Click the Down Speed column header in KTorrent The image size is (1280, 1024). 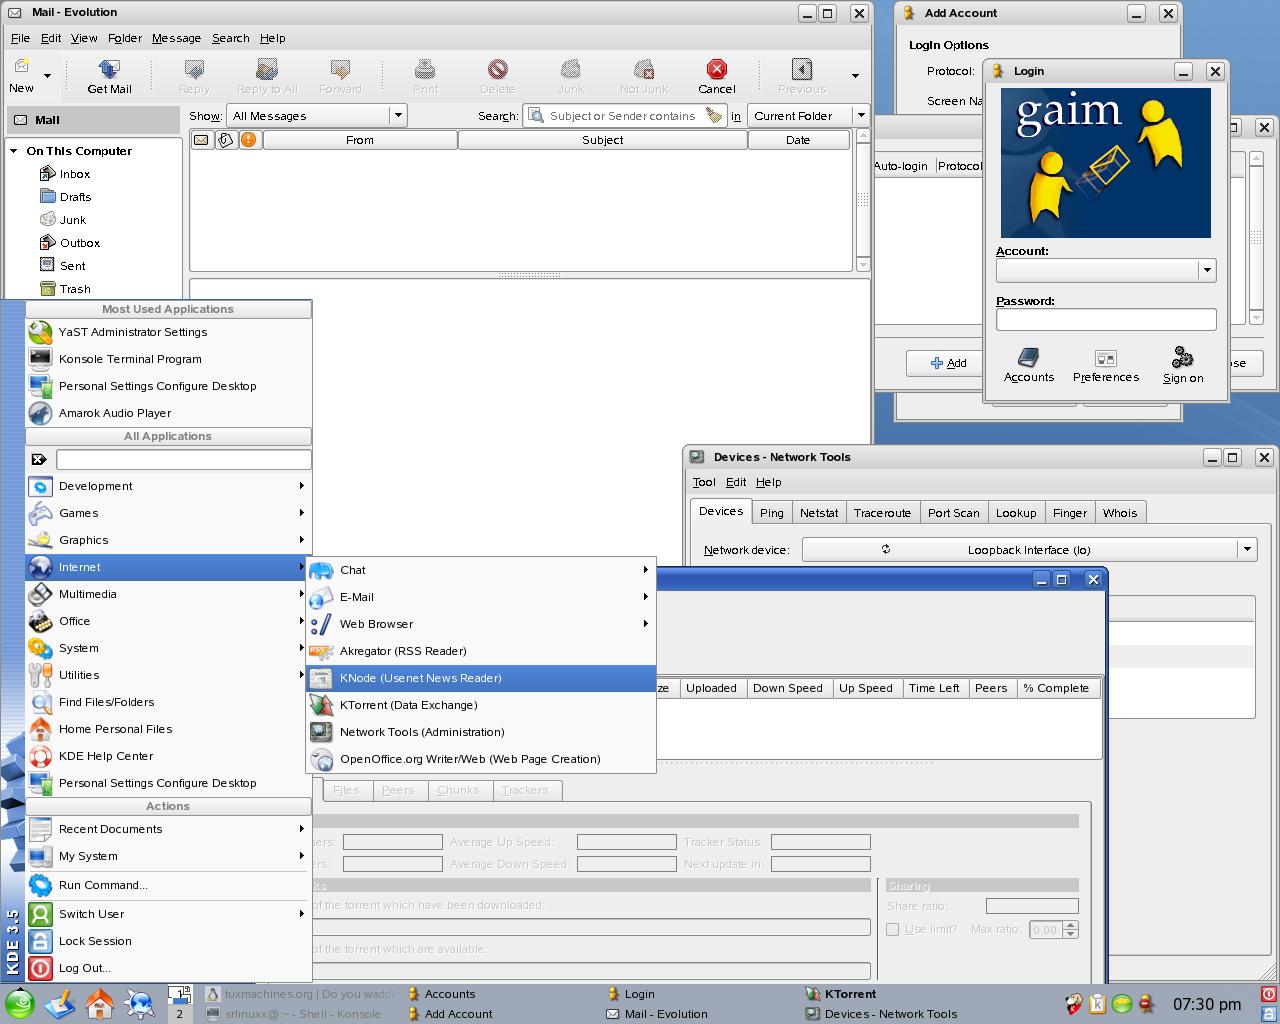788,688
